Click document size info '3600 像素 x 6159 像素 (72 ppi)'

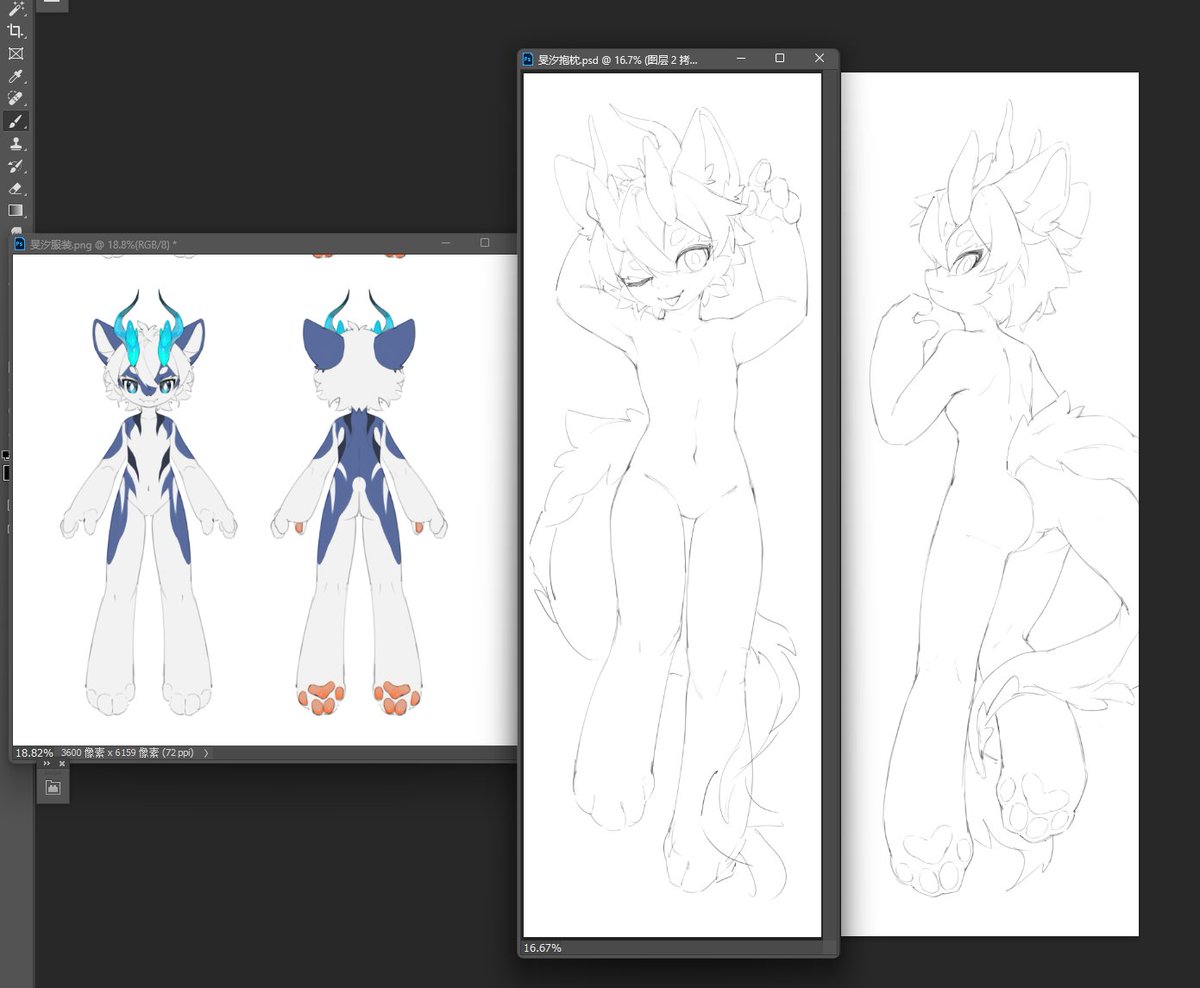[x=127, y=753]
